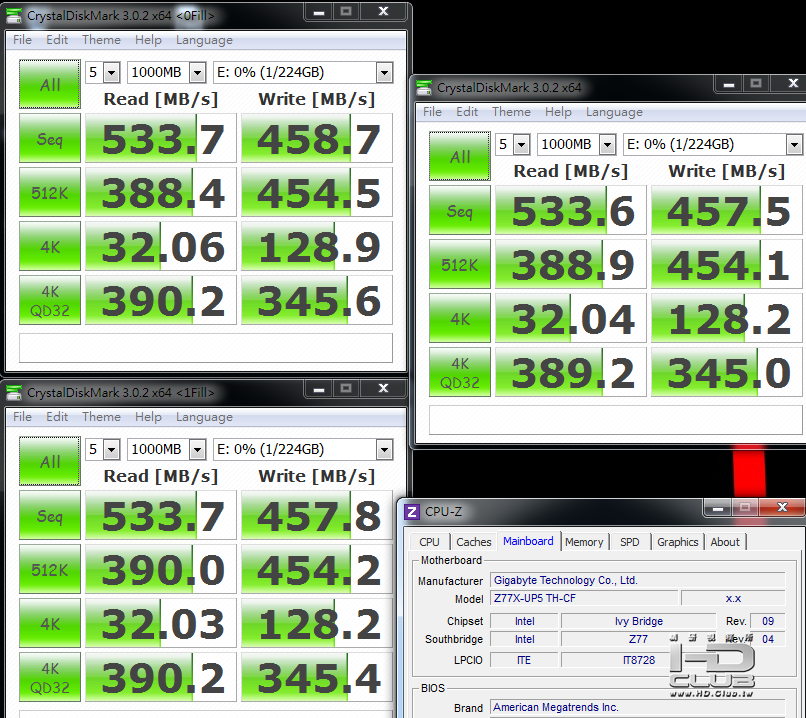The width and height of the screenshot is (806, 718).
Task: Run Seq test in 1Fill window
Action: click(50, 516)
